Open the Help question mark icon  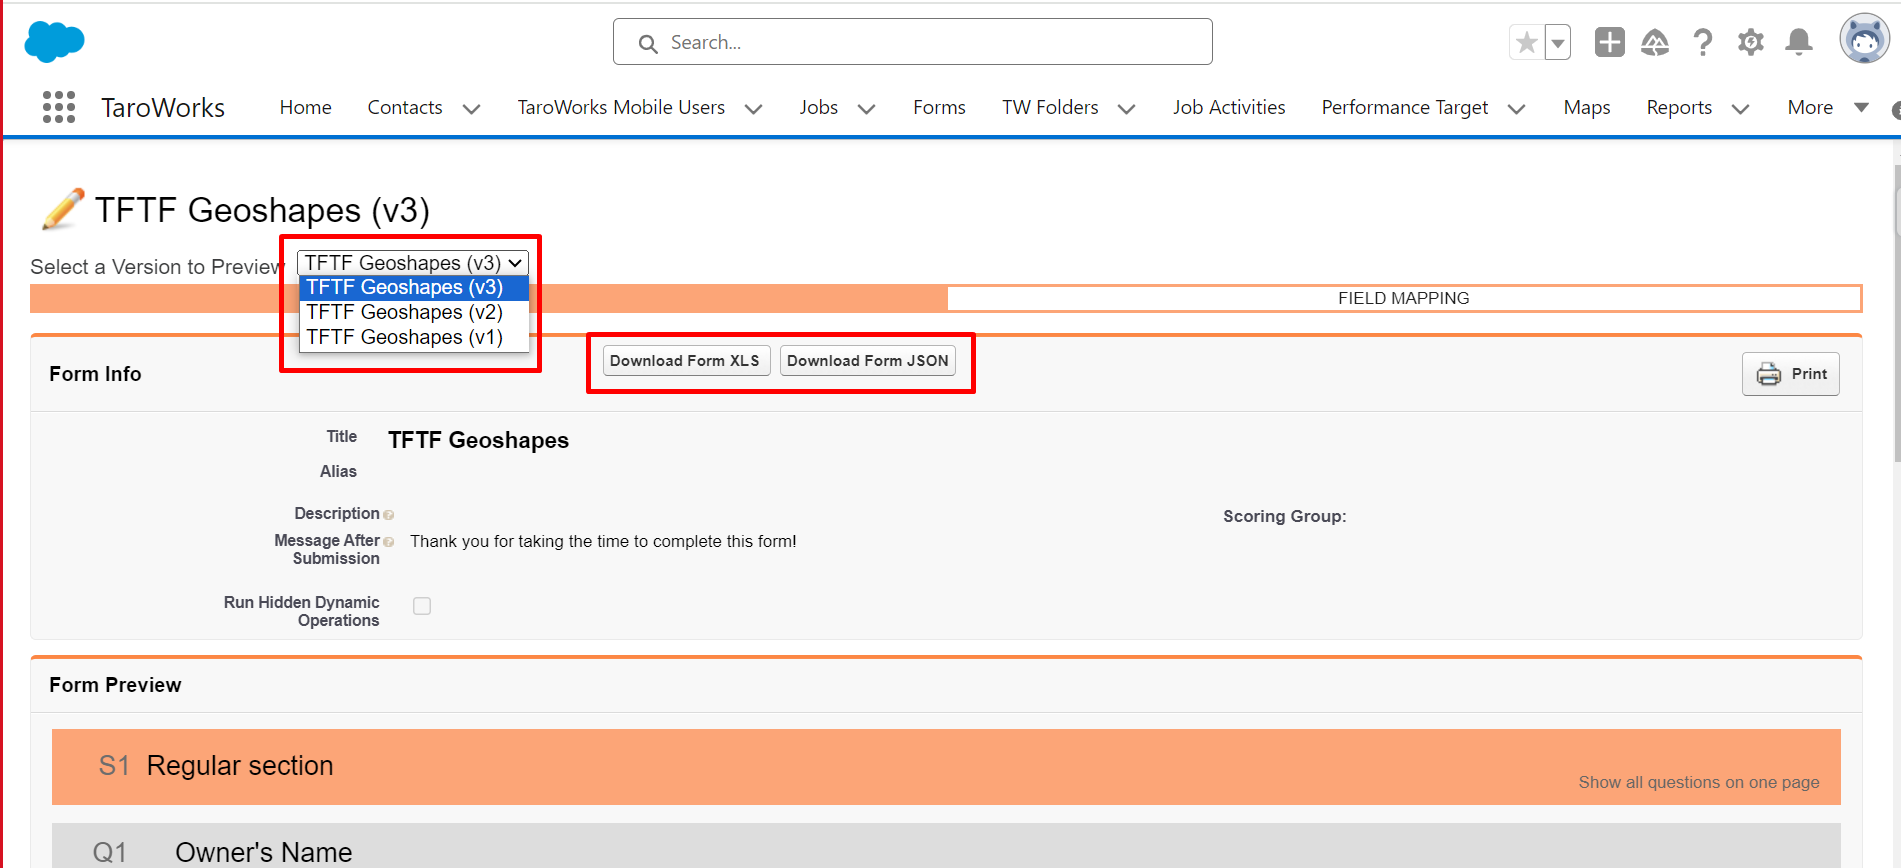coord(1702,42)
